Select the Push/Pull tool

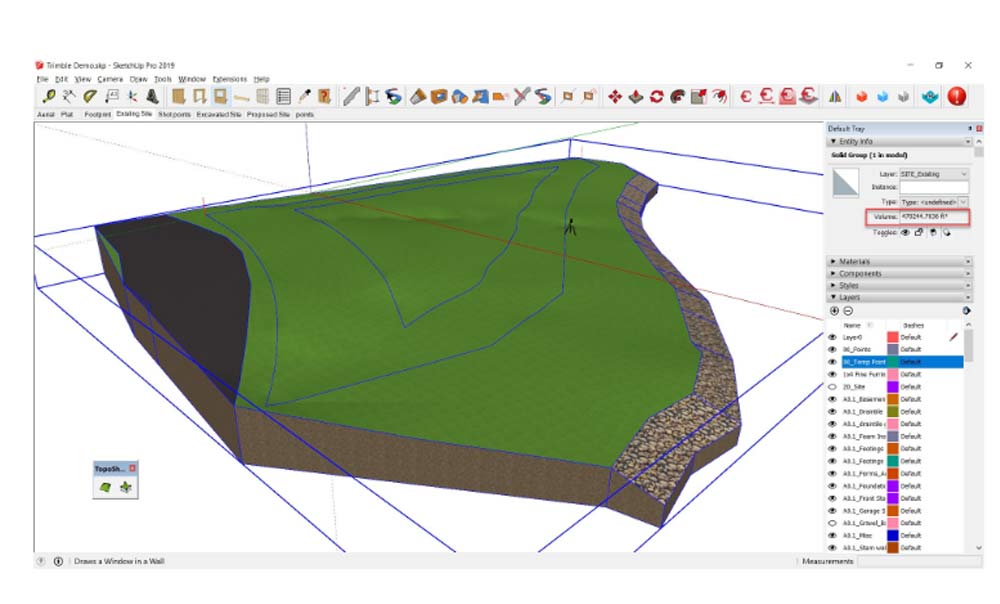[x=636, y=97]
